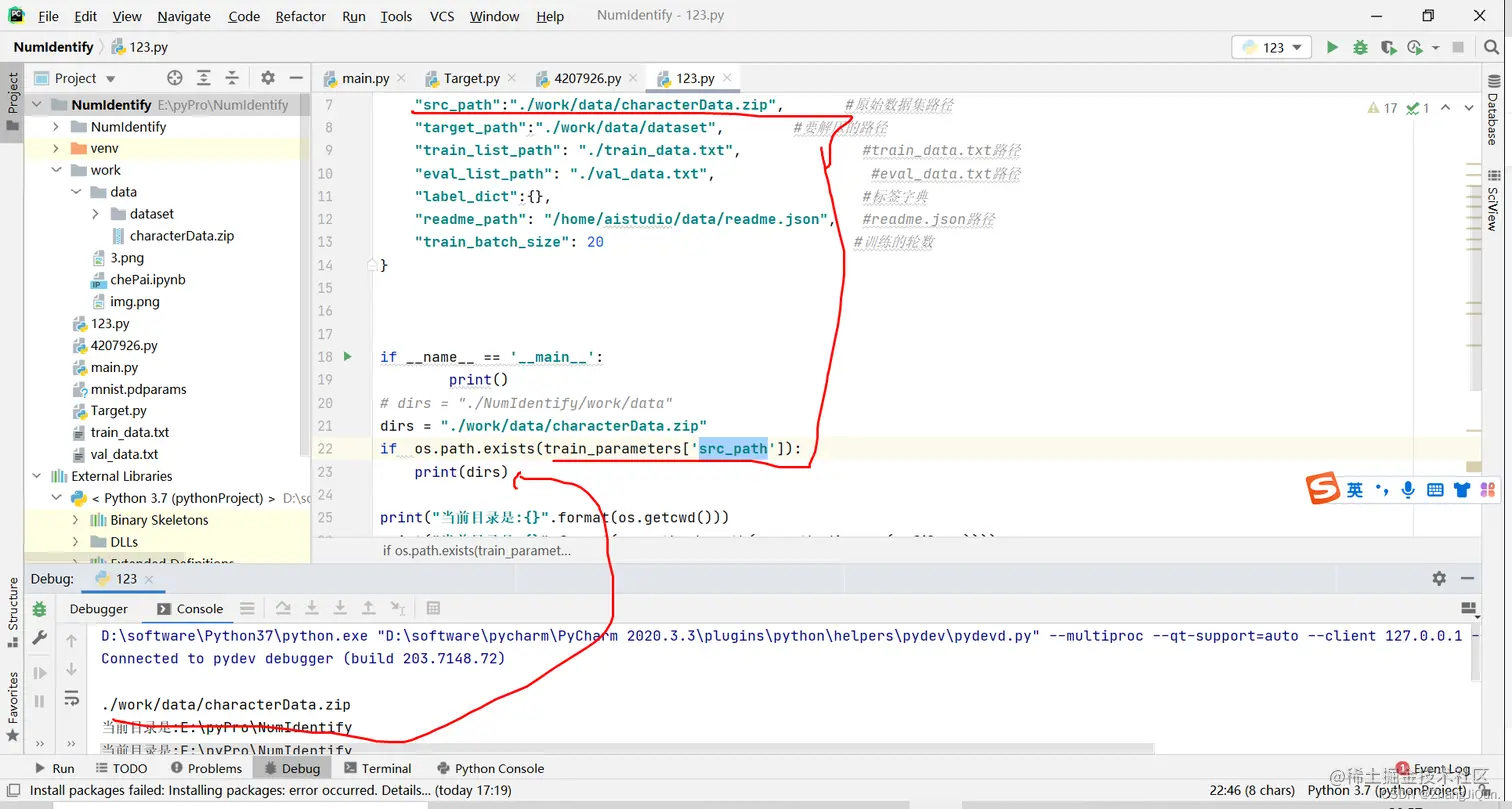The height and width of the screenshot is (809, 1512).
Task: Go to next highlighted error arrow
Action: tap(1469, 108)
